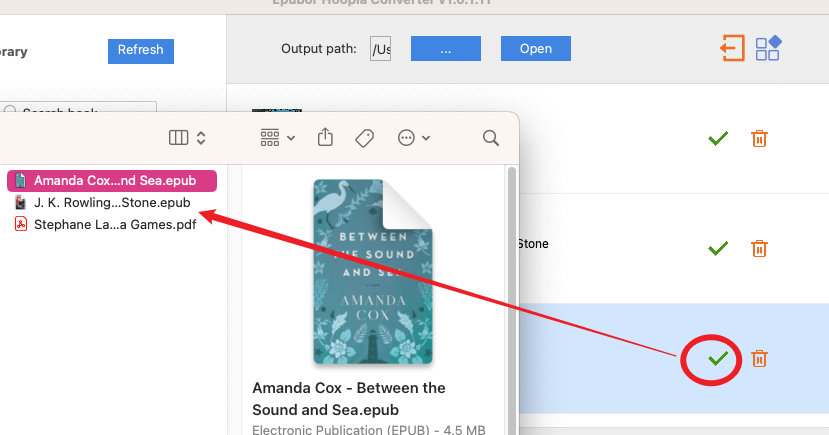This screenshot has width=829, height=435.
Task: Click the output path text field
Action: (380, 49)
